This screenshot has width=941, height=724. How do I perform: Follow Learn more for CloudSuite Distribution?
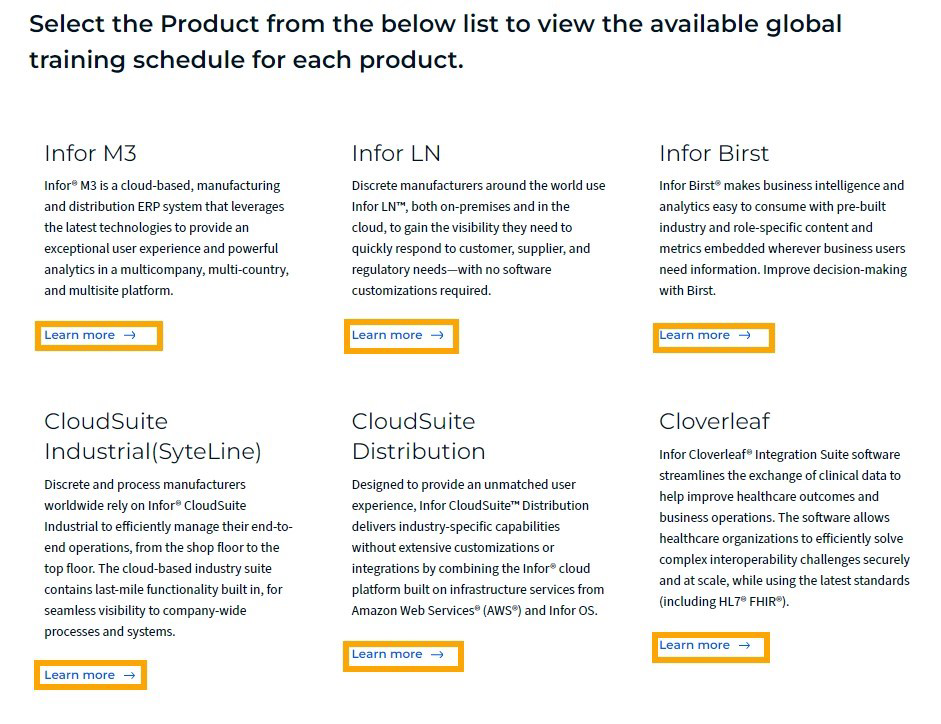(387, 655)
